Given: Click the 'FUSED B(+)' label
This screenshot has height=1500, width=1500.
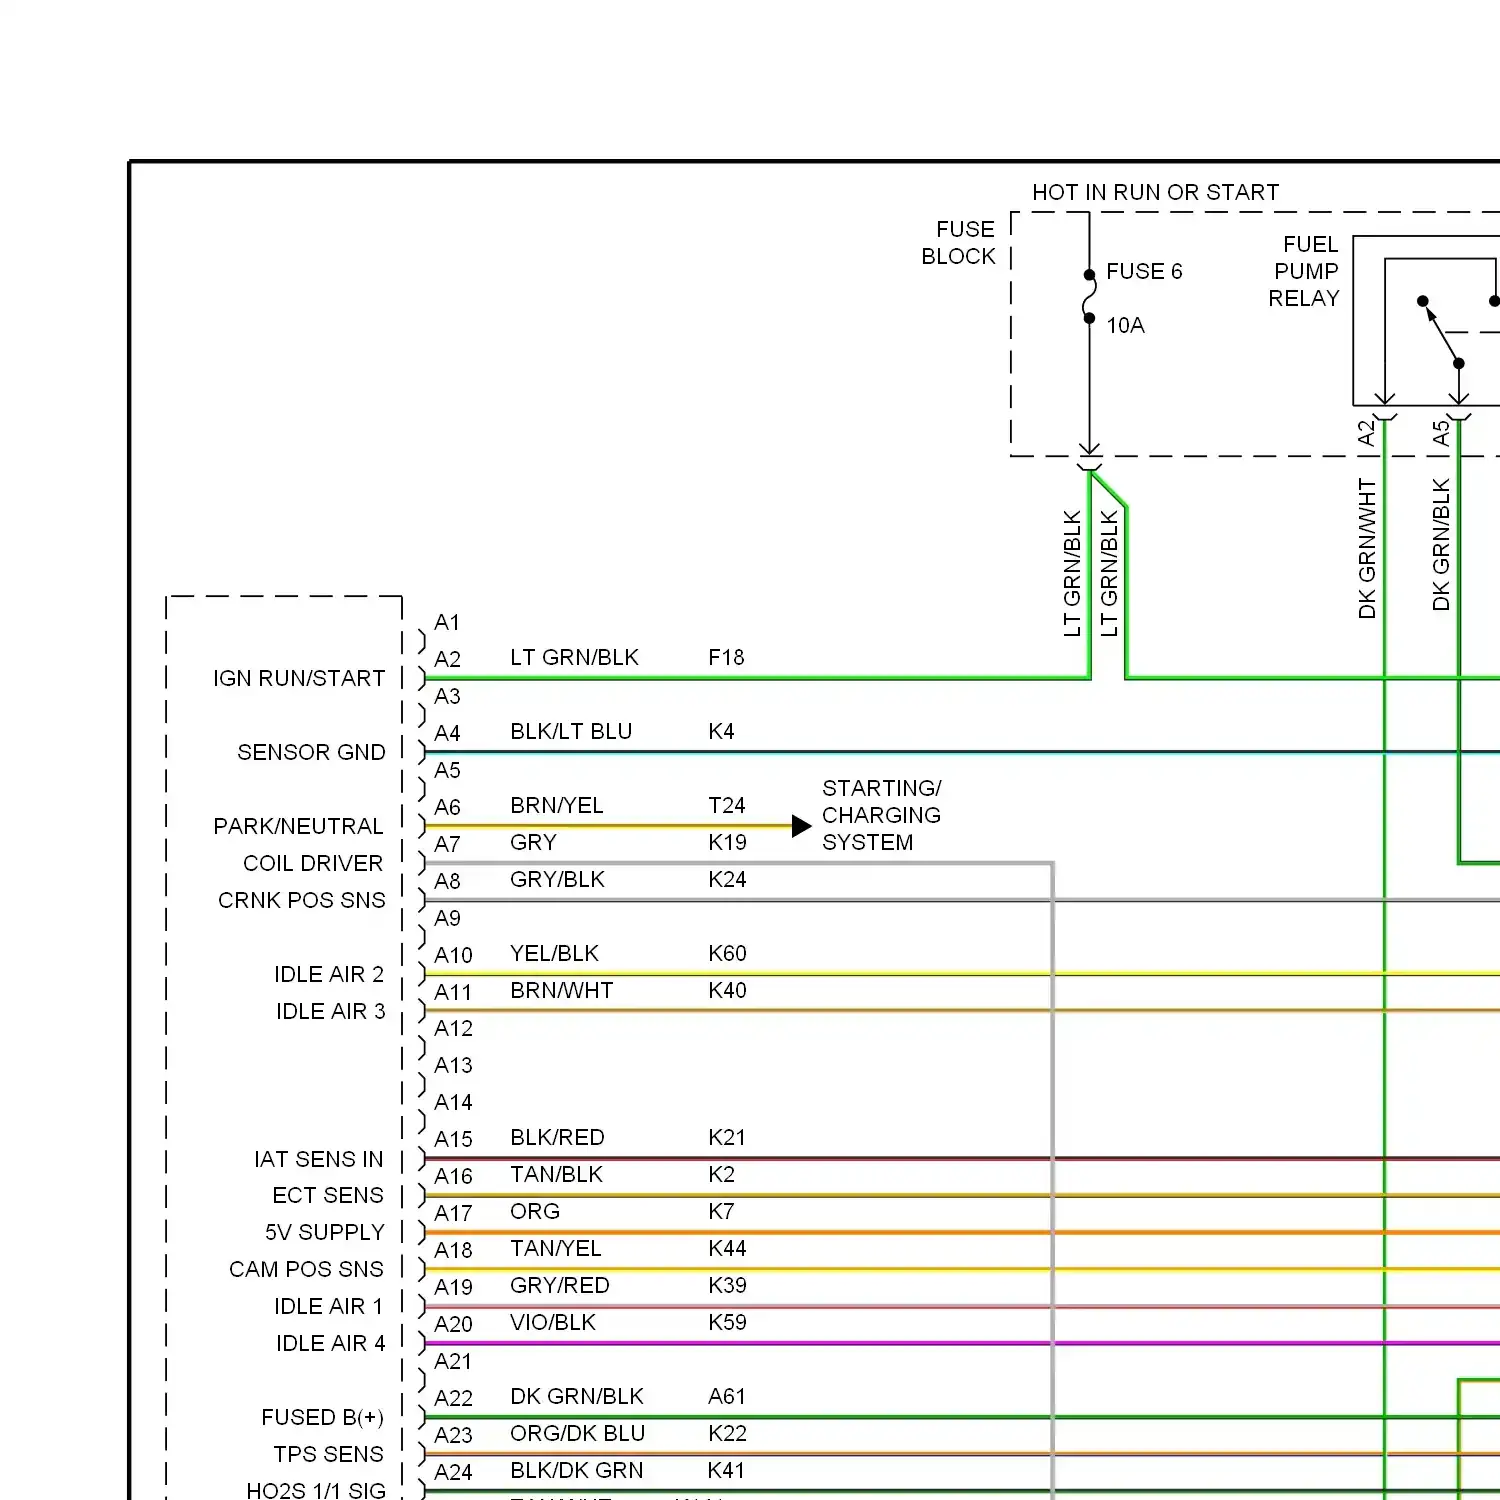Looking at the screenshot, I should [322, 1417].
